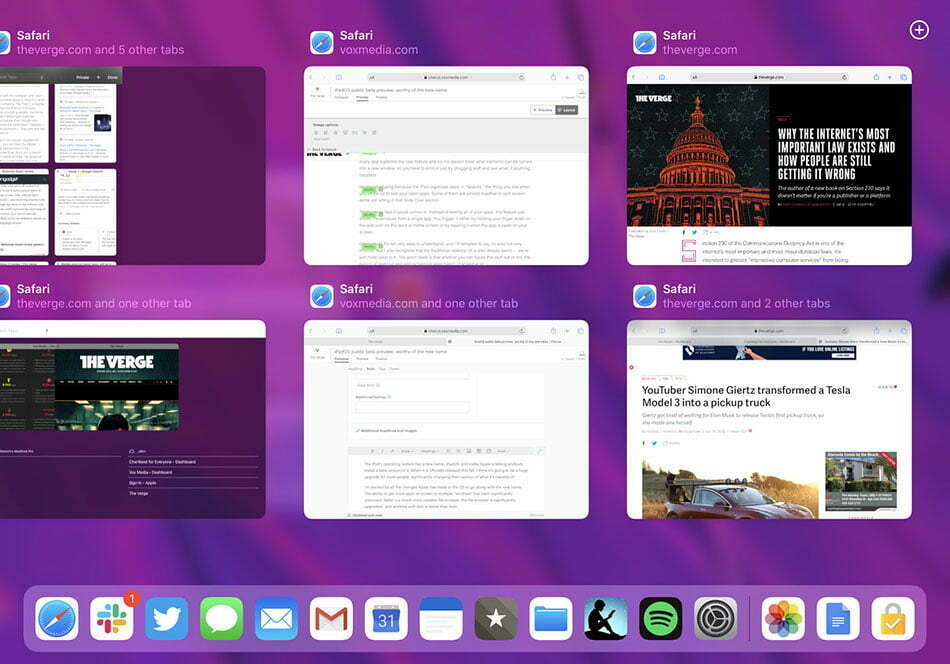
Task: Open window showing internet's most important law article
Action: [769, 165]
